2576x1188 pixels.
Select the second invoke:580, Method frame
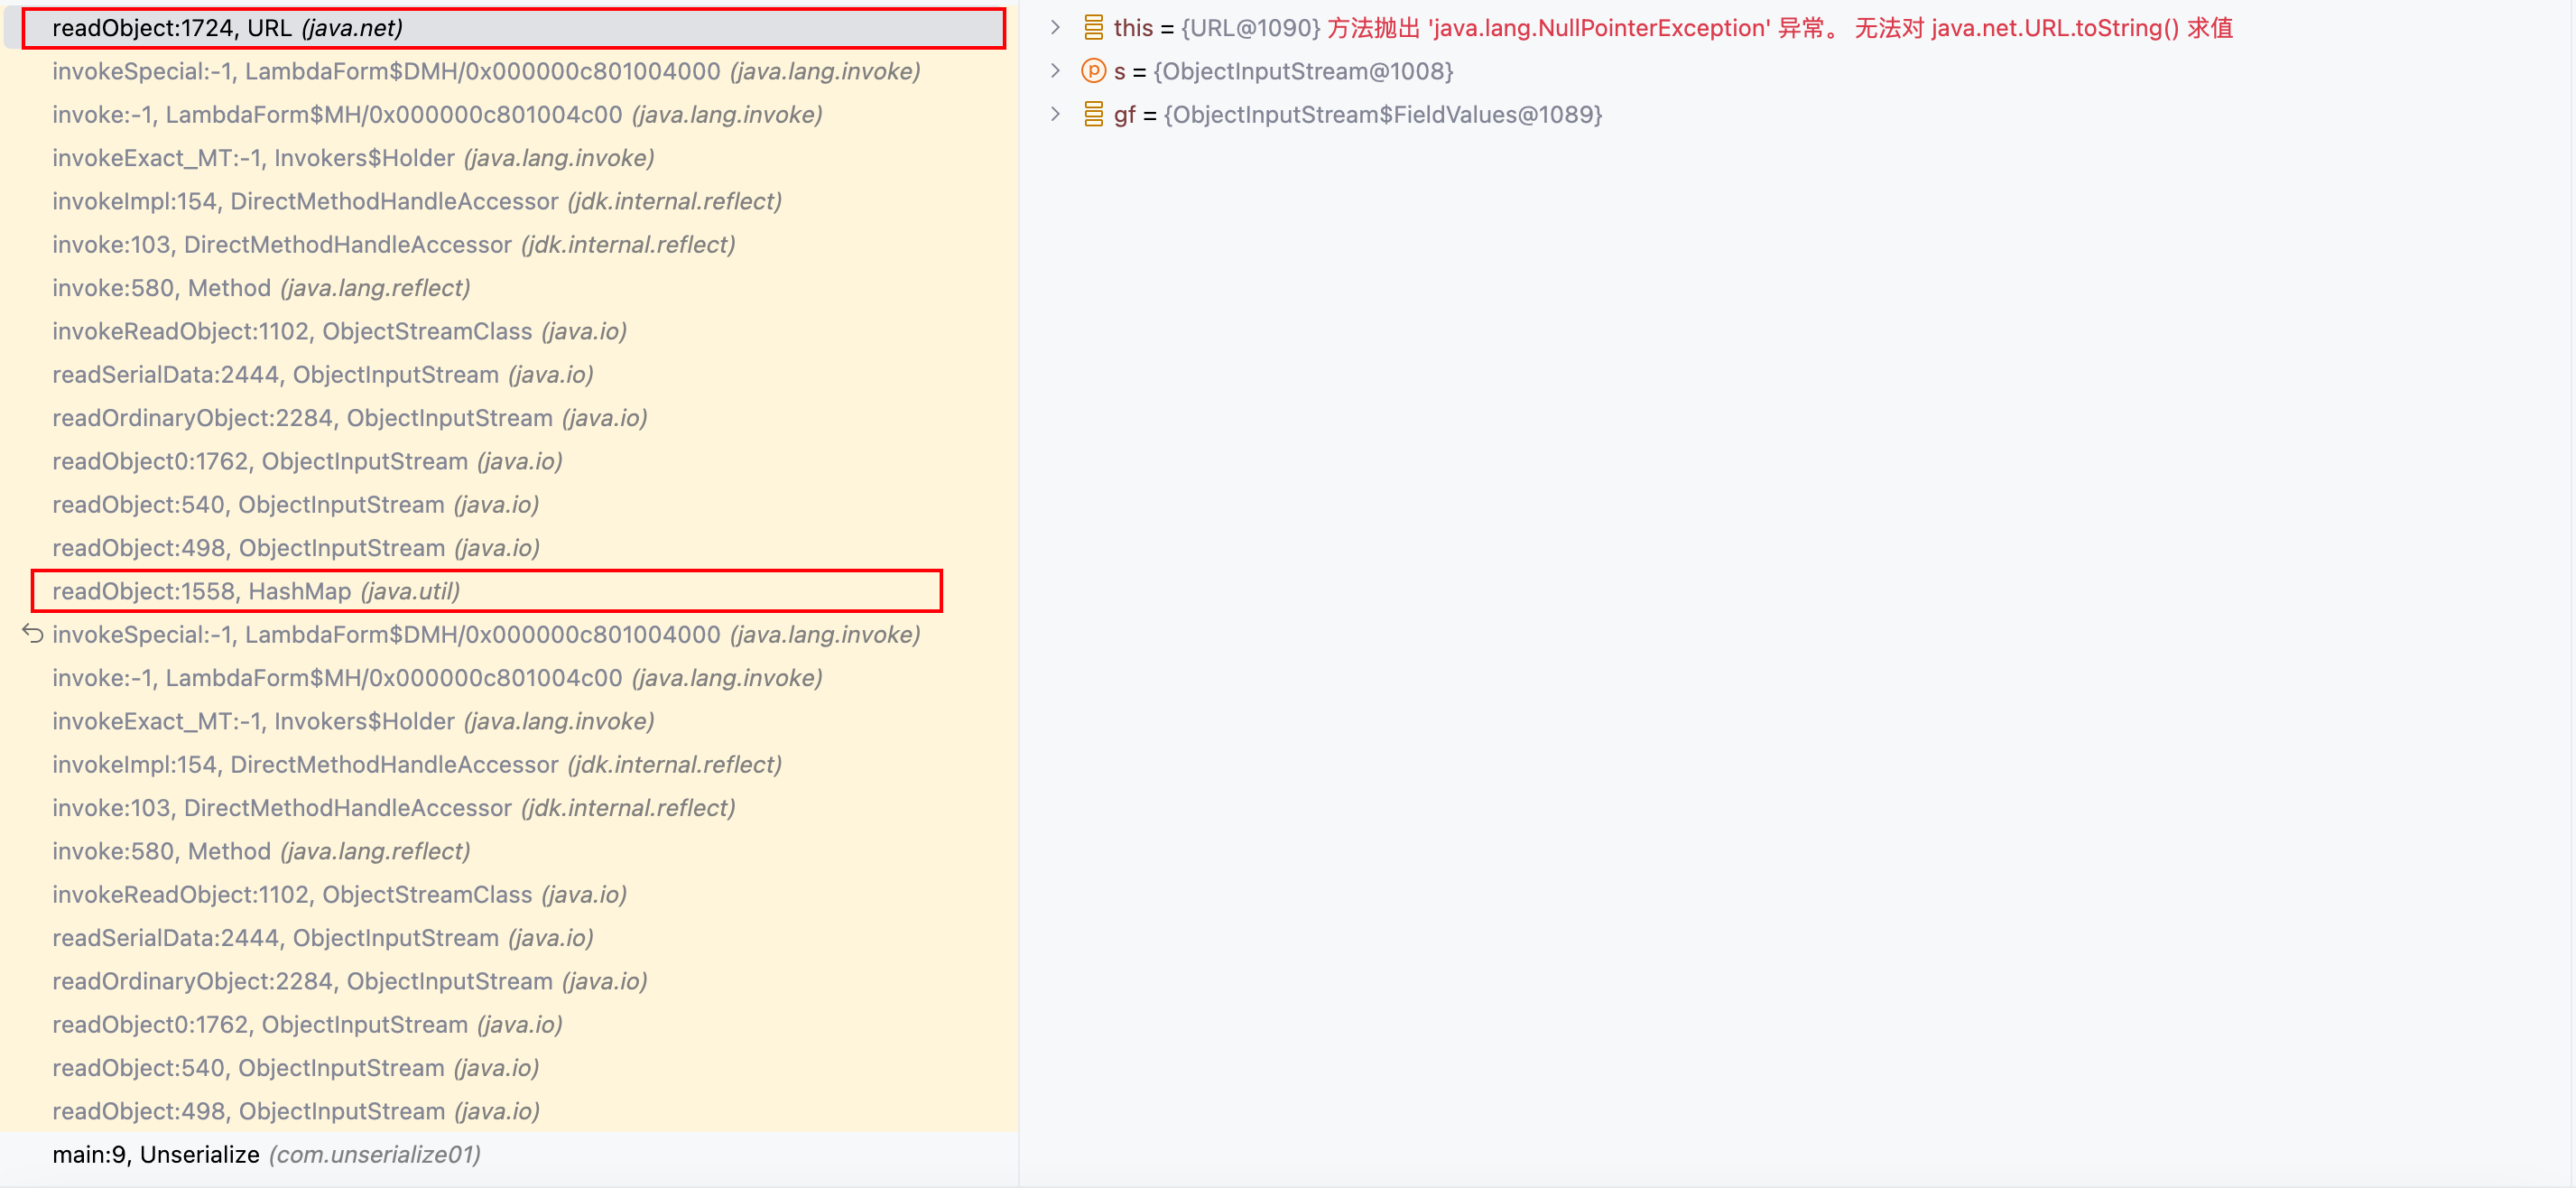[261, 851]
